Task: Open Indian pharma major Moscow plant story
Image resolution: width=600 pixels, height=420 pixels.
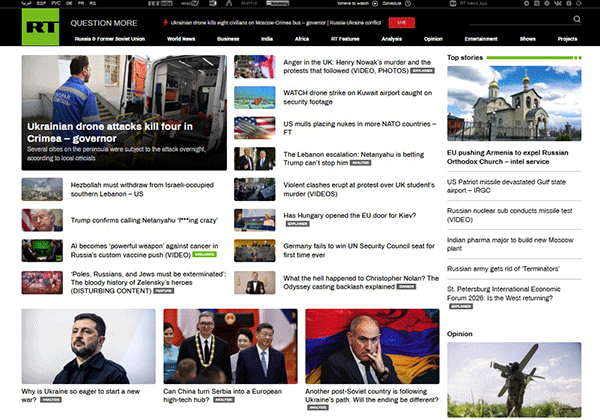Action: [510, 244]
